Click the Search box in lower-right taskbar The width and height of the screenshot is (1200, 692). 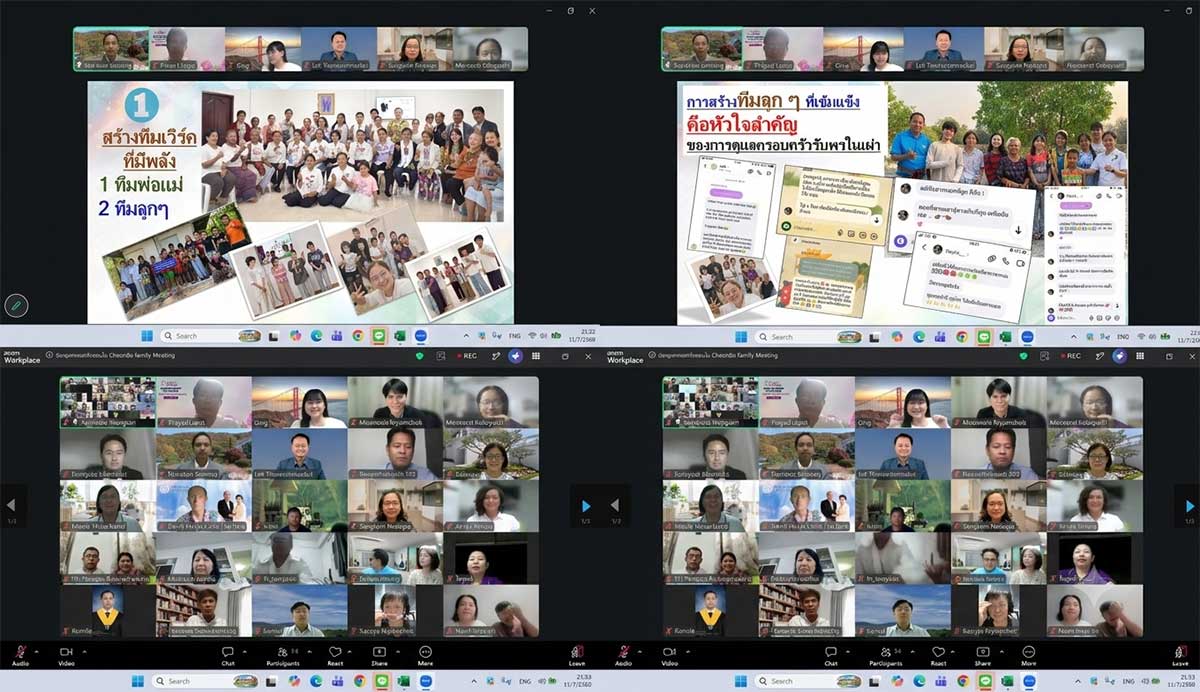808,682
